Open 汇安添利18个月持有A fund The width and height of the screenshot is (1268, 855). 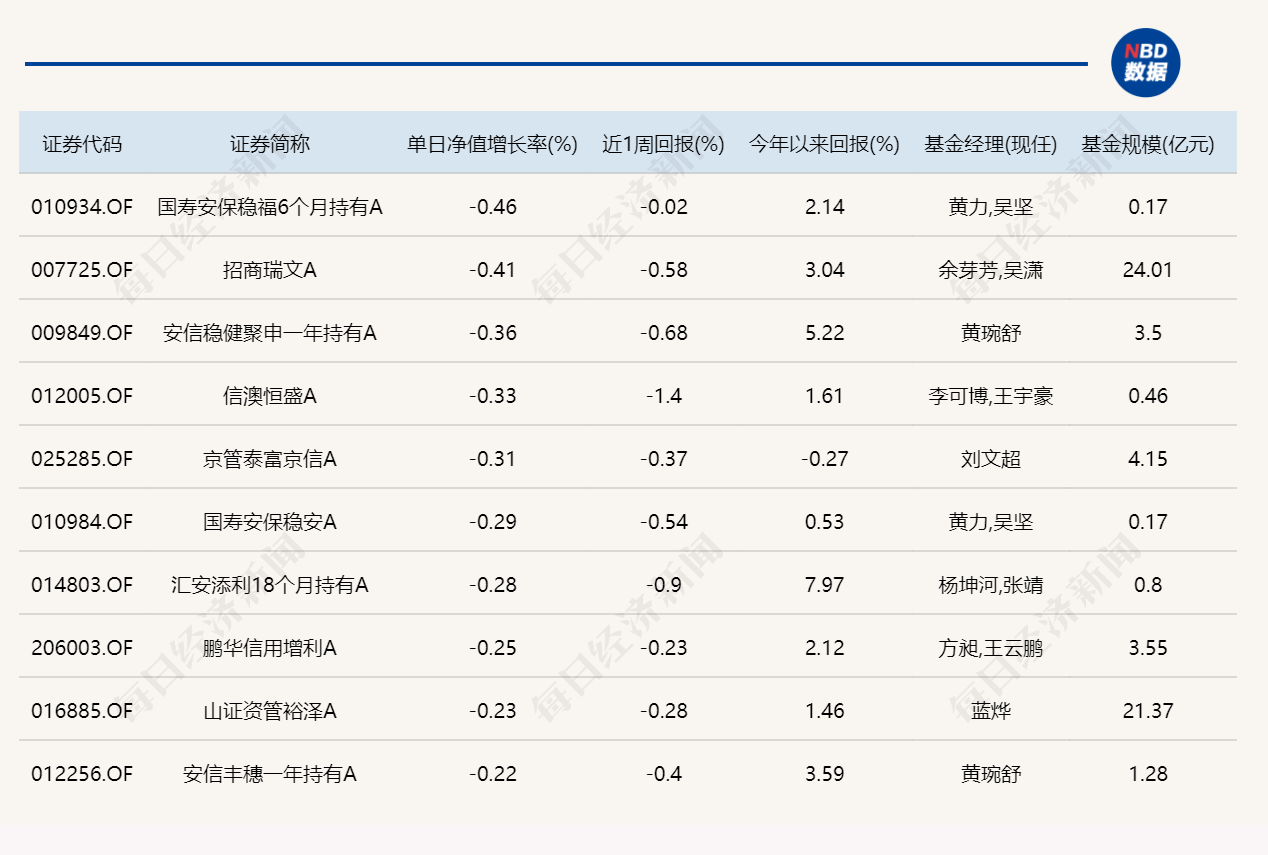click(269, 585)
